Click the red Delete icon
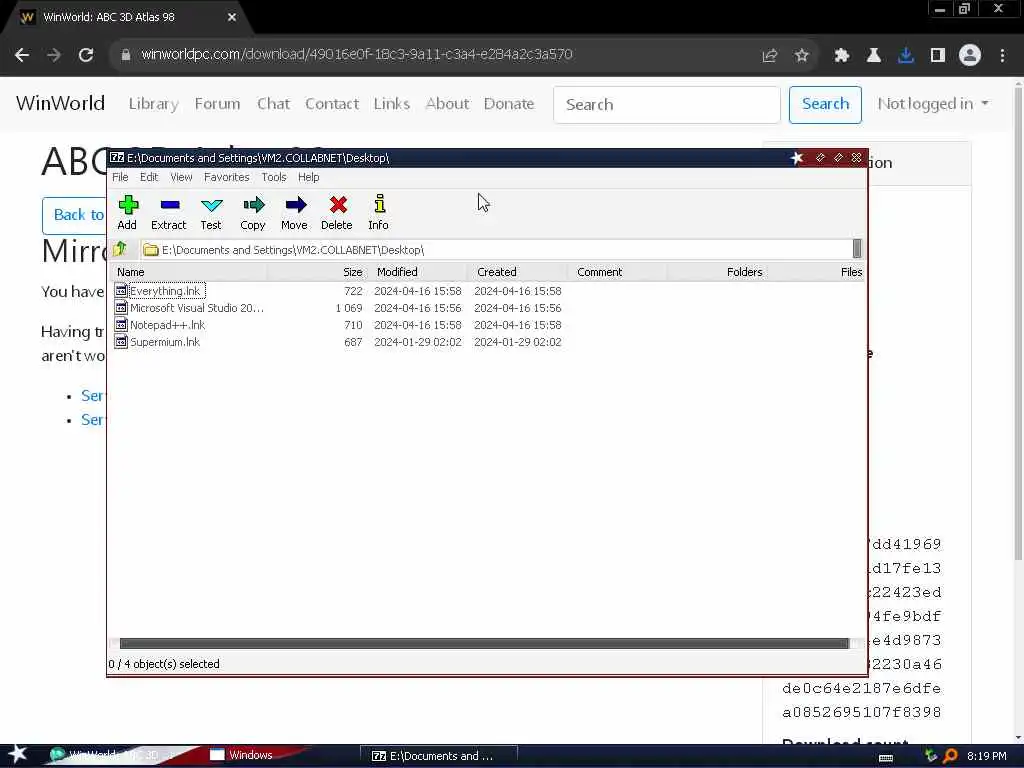The width and height of the screenshot is (1024, 768). pyautogui.click(x=337, y=212)
